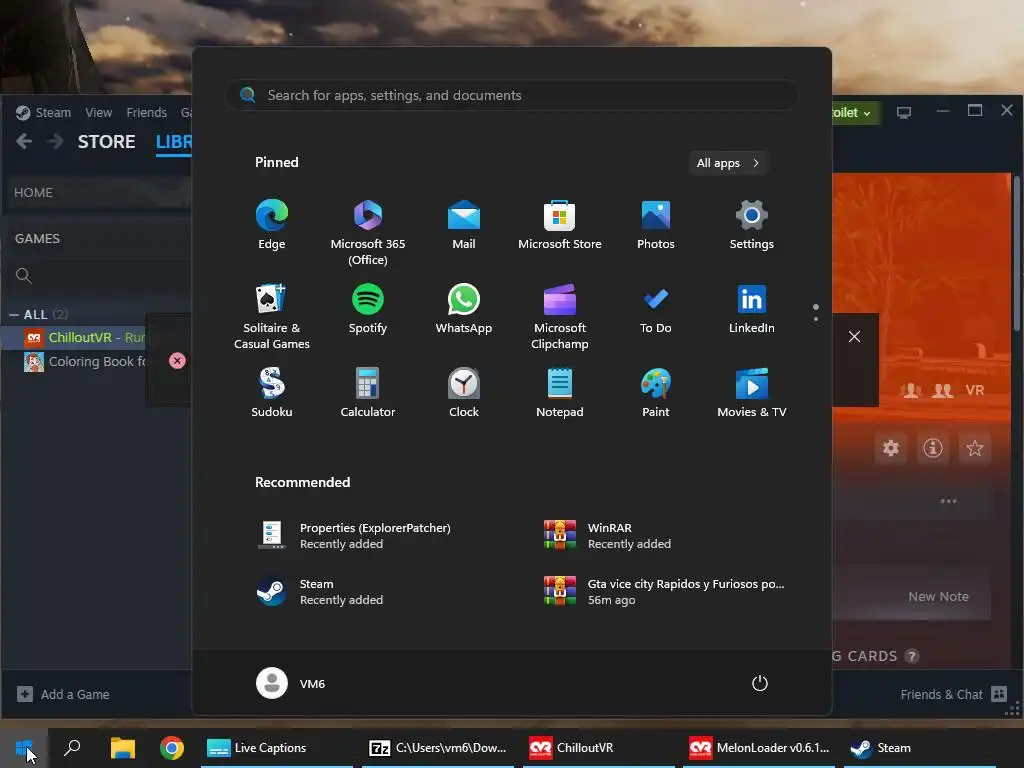The width and height of the screenshot is (1024, 768).
Task: Open Settings from Start menu
Action: [752, 225]
